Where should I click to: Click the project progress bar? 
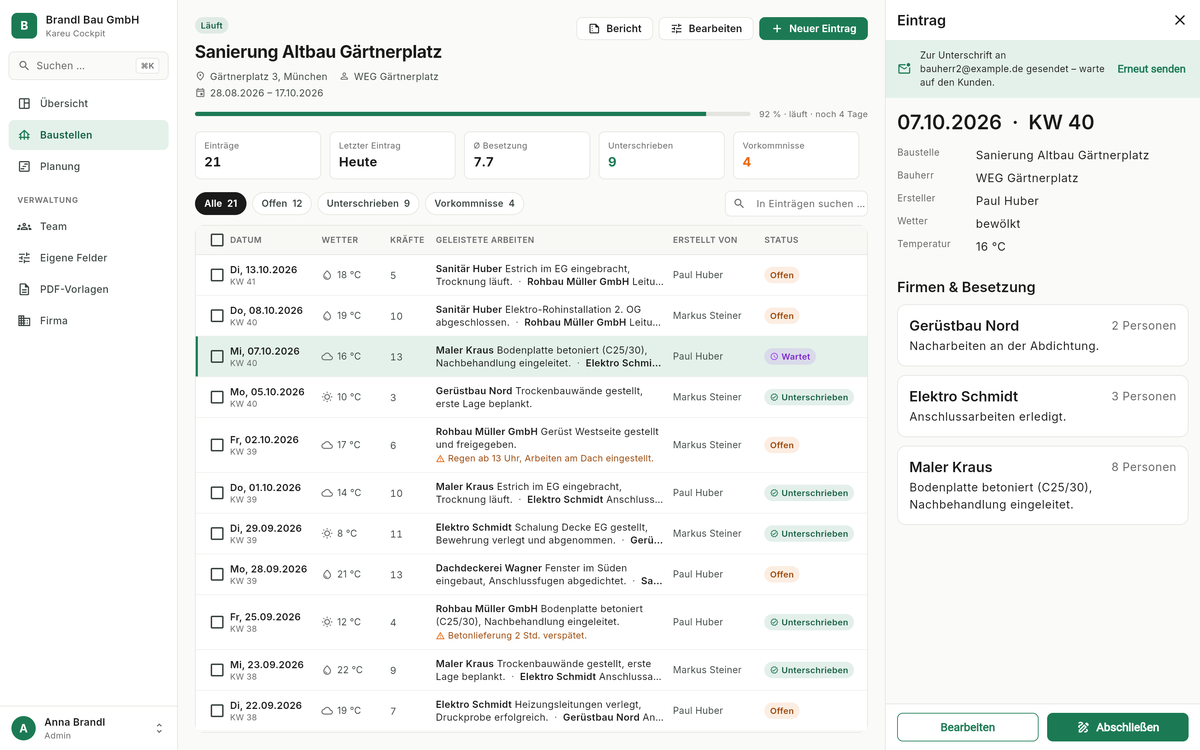point(472,114)
